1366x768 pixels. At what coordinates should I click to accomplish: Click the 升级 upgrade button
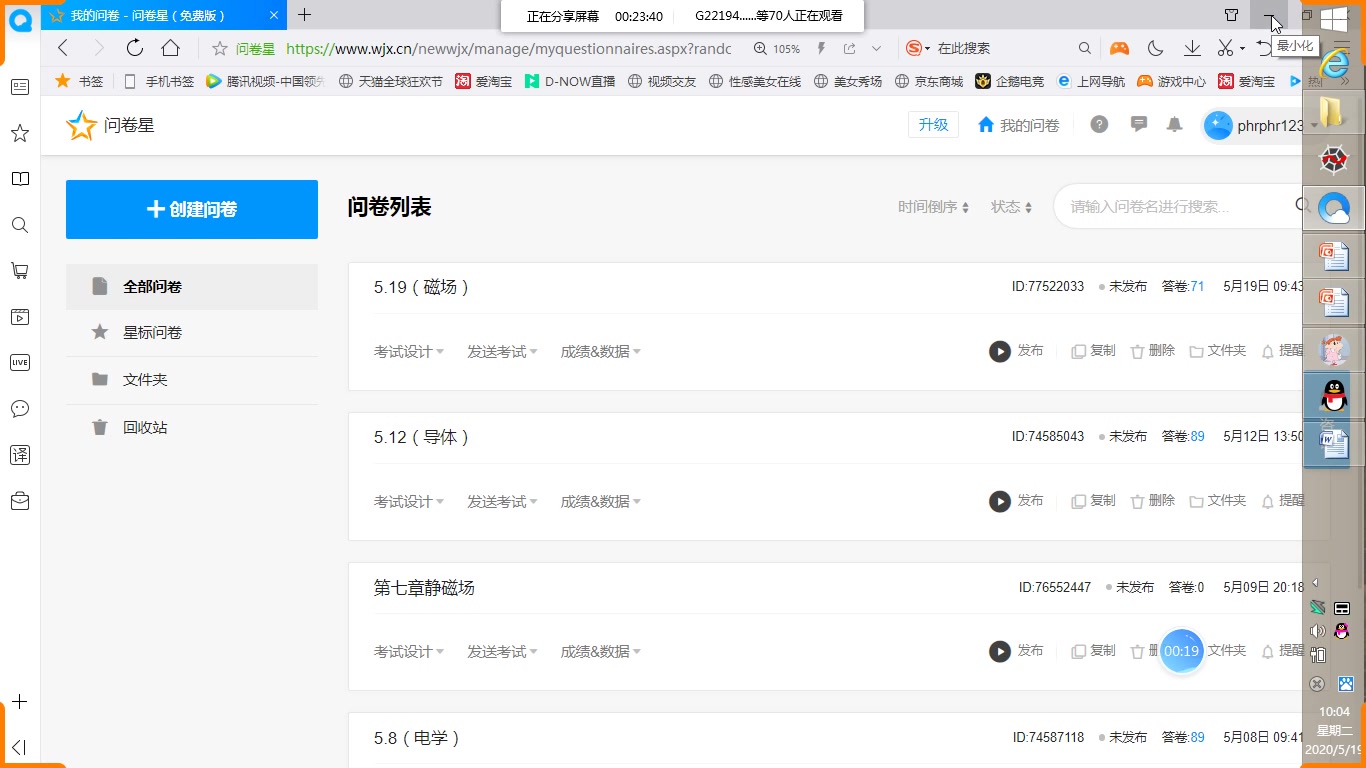933,124
